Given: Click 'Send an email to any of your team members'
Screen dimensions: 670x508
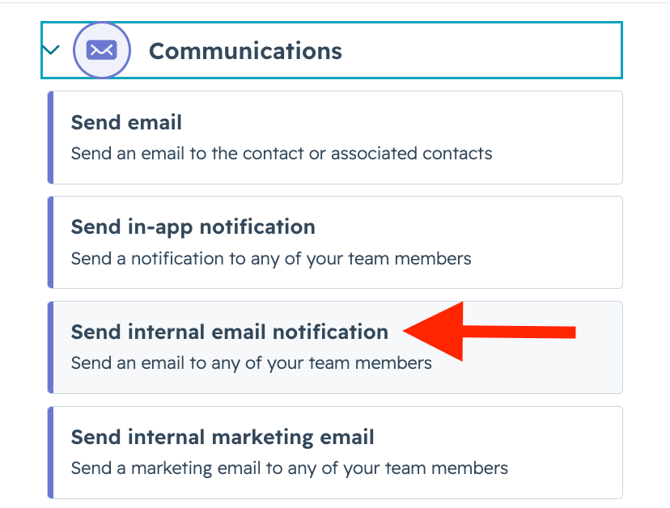Looking at the screenshot, I should click(251, 363).
